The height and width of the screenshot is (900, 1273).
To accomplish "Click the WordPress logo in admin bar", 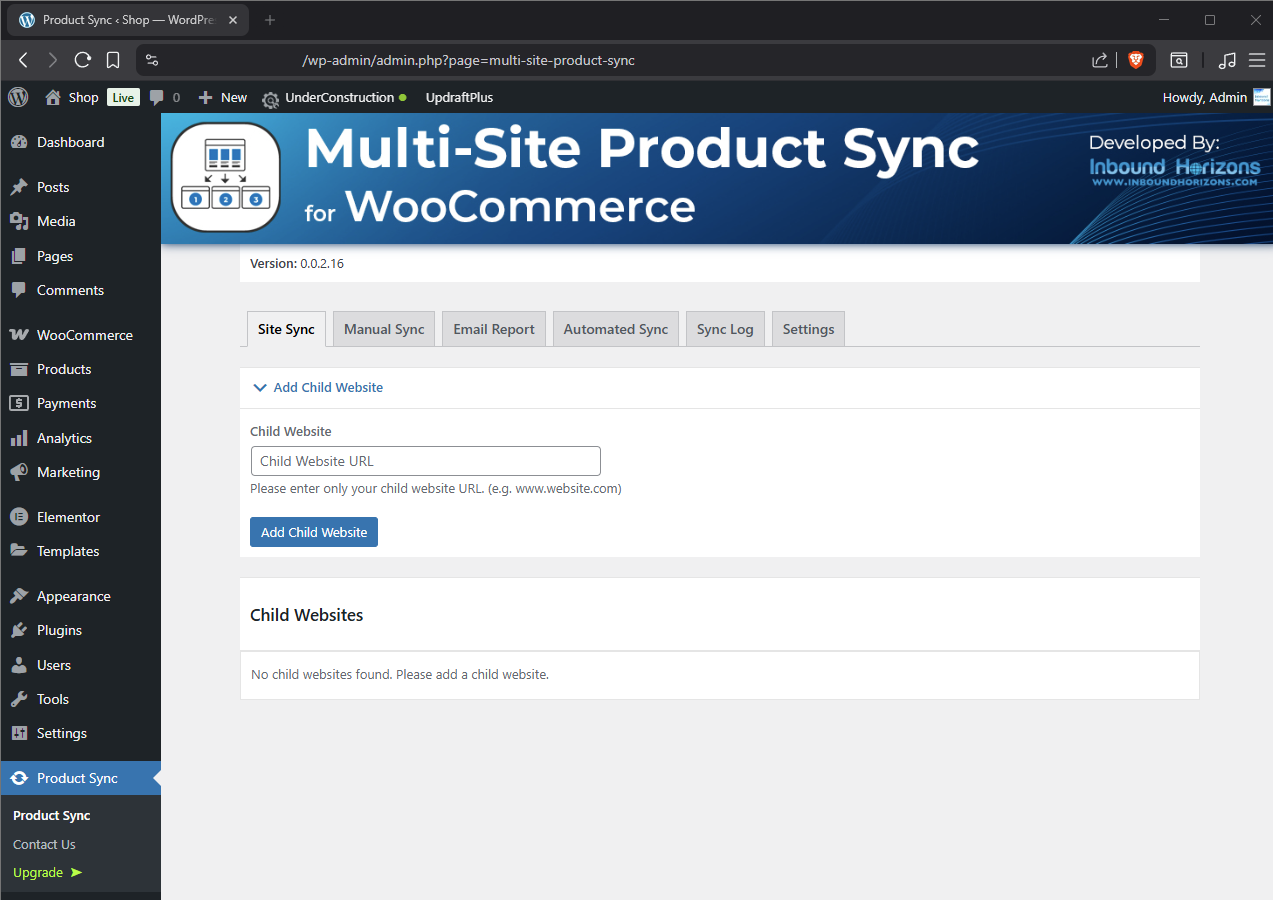I will click(x=18, y=97).
